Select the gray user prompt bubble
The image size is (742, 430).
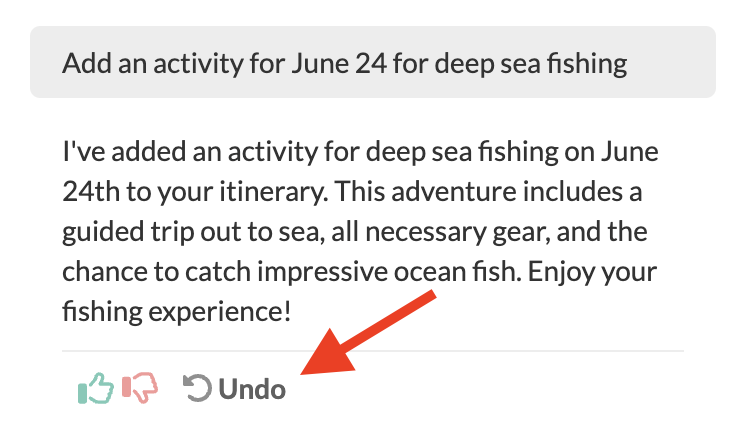[x=372, y=62]
